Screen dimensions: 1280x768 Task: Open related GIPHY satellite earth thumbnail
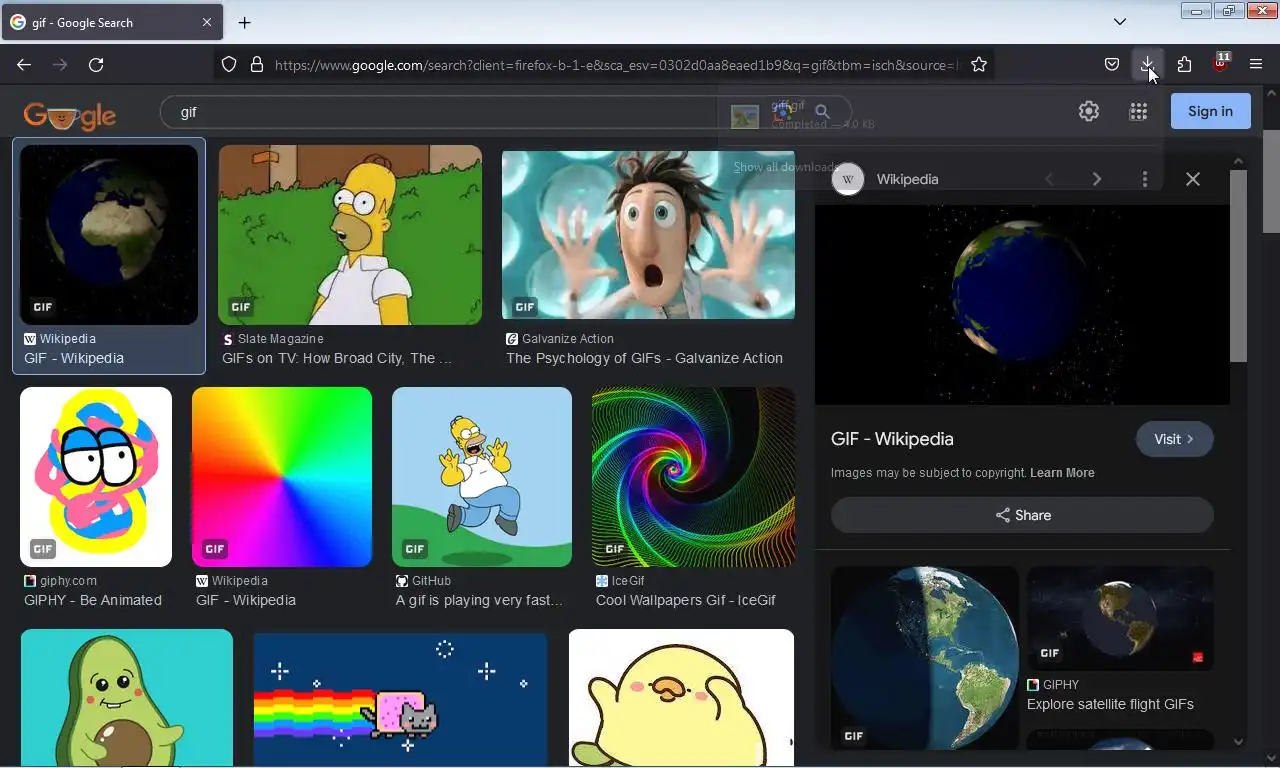1120,618
